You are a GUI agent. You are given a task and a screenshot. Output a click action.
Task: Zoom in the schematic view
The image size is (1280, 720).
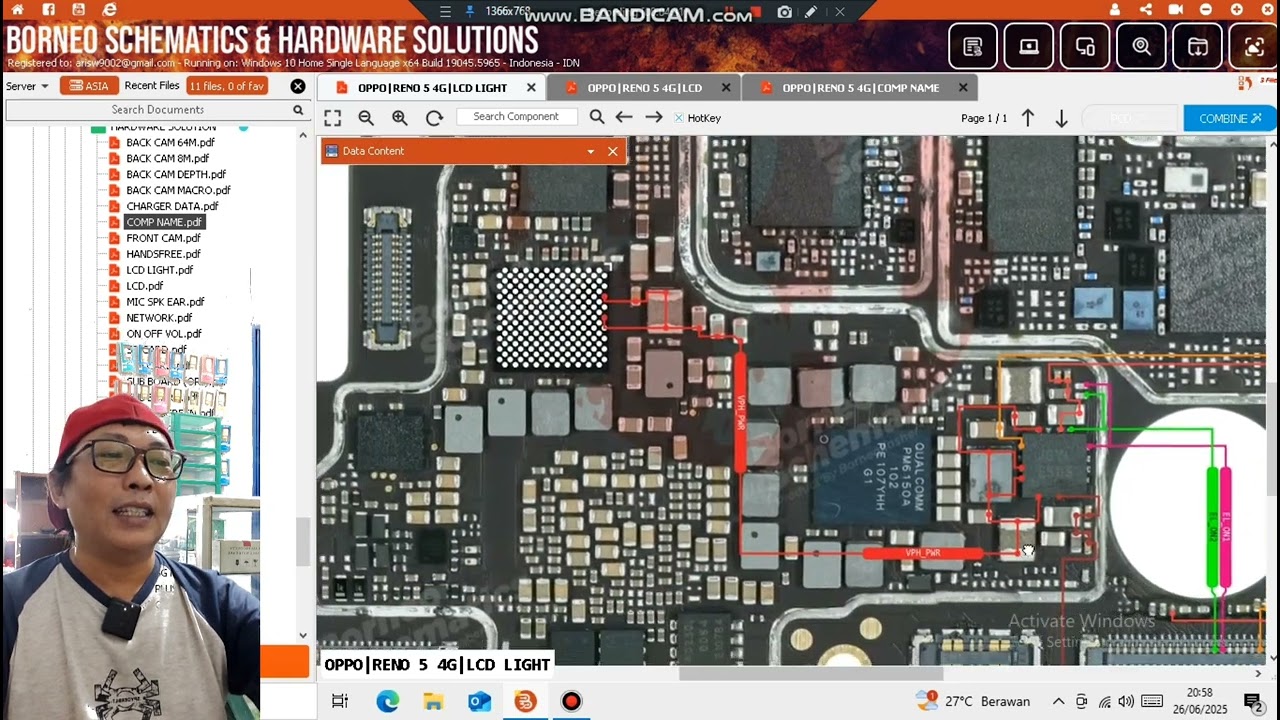pos(400,118)
